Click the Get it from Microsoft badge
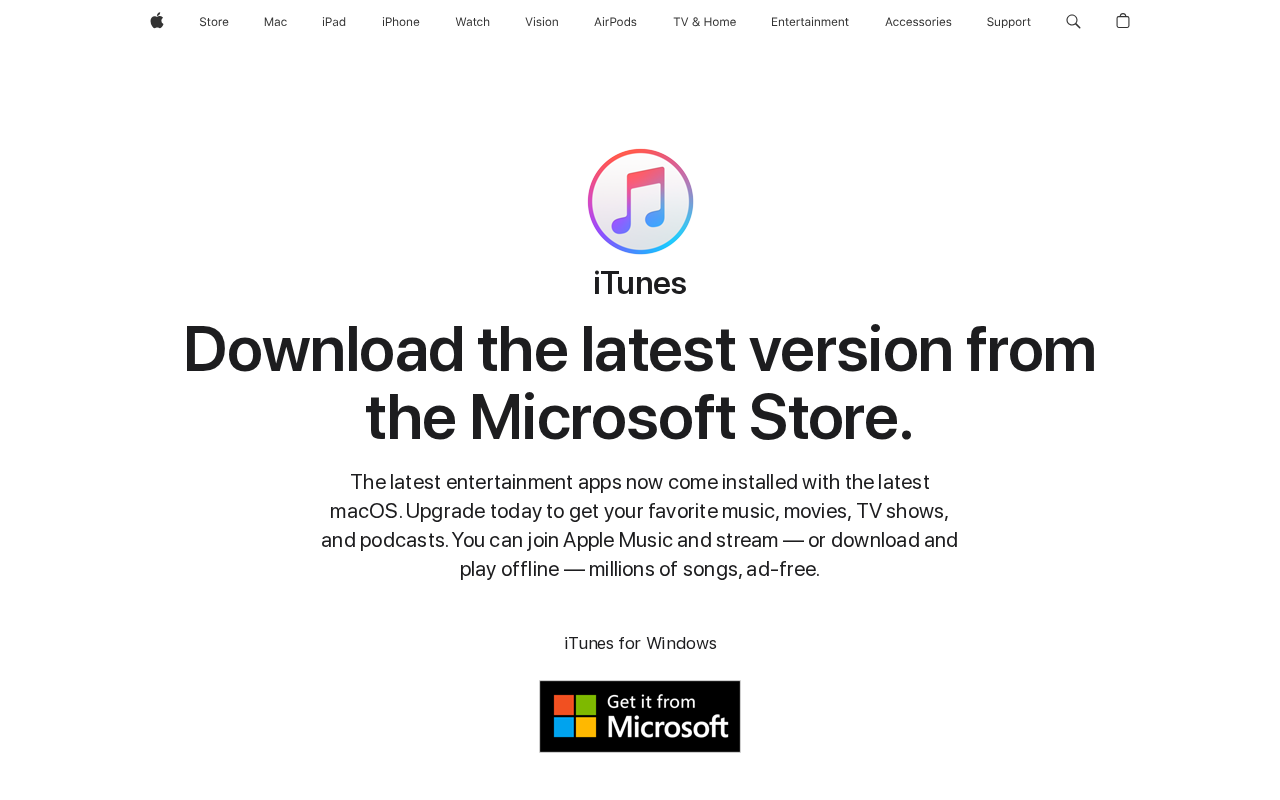 pos(640,716)
